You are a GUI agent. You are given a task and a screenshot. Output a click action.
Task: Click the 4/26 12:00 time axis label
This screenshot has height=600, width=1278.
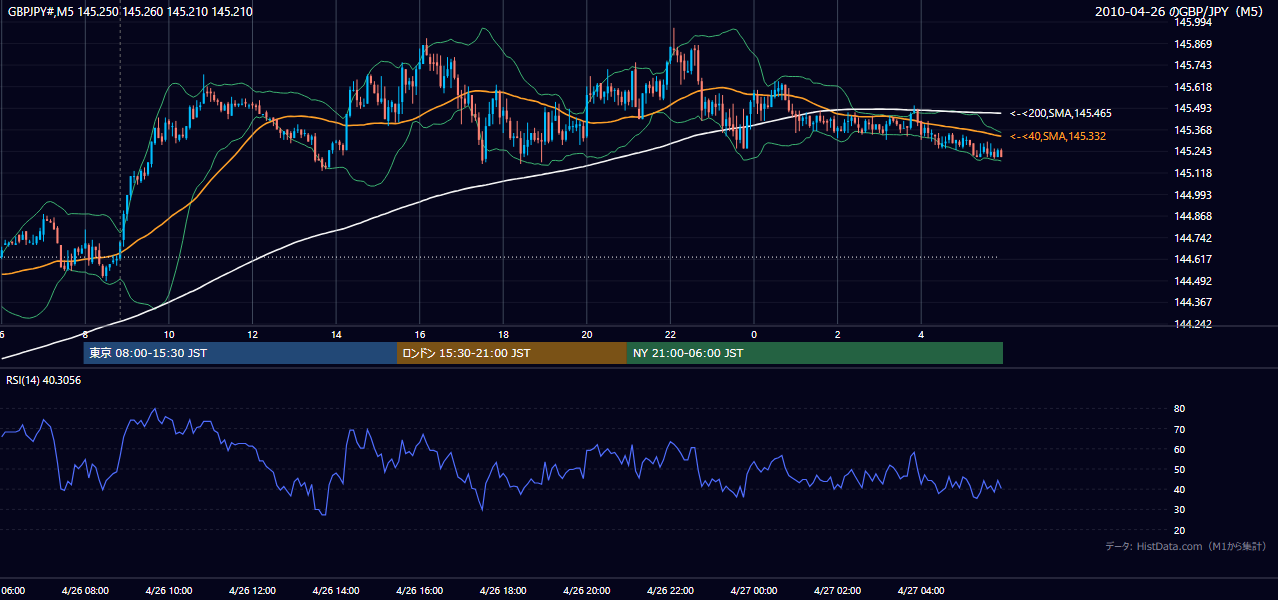click(252, 591)
